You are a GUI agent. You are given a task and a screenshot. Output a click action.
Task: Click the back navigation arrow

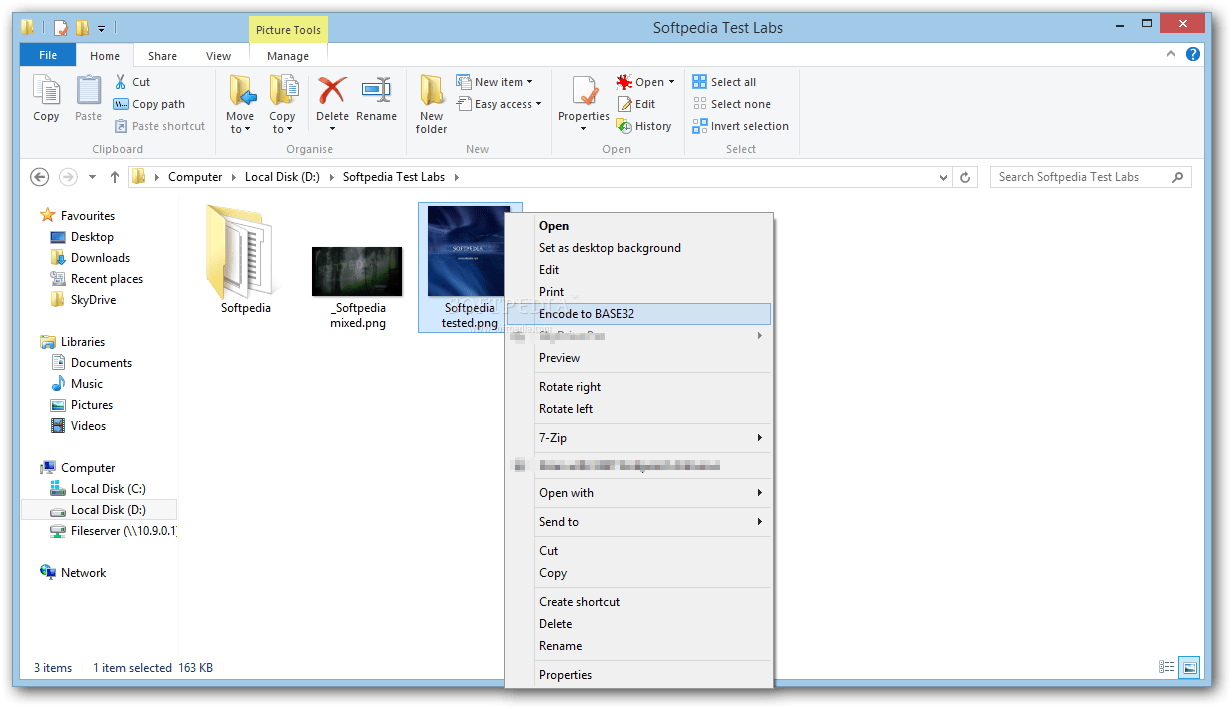click(39, 177)
